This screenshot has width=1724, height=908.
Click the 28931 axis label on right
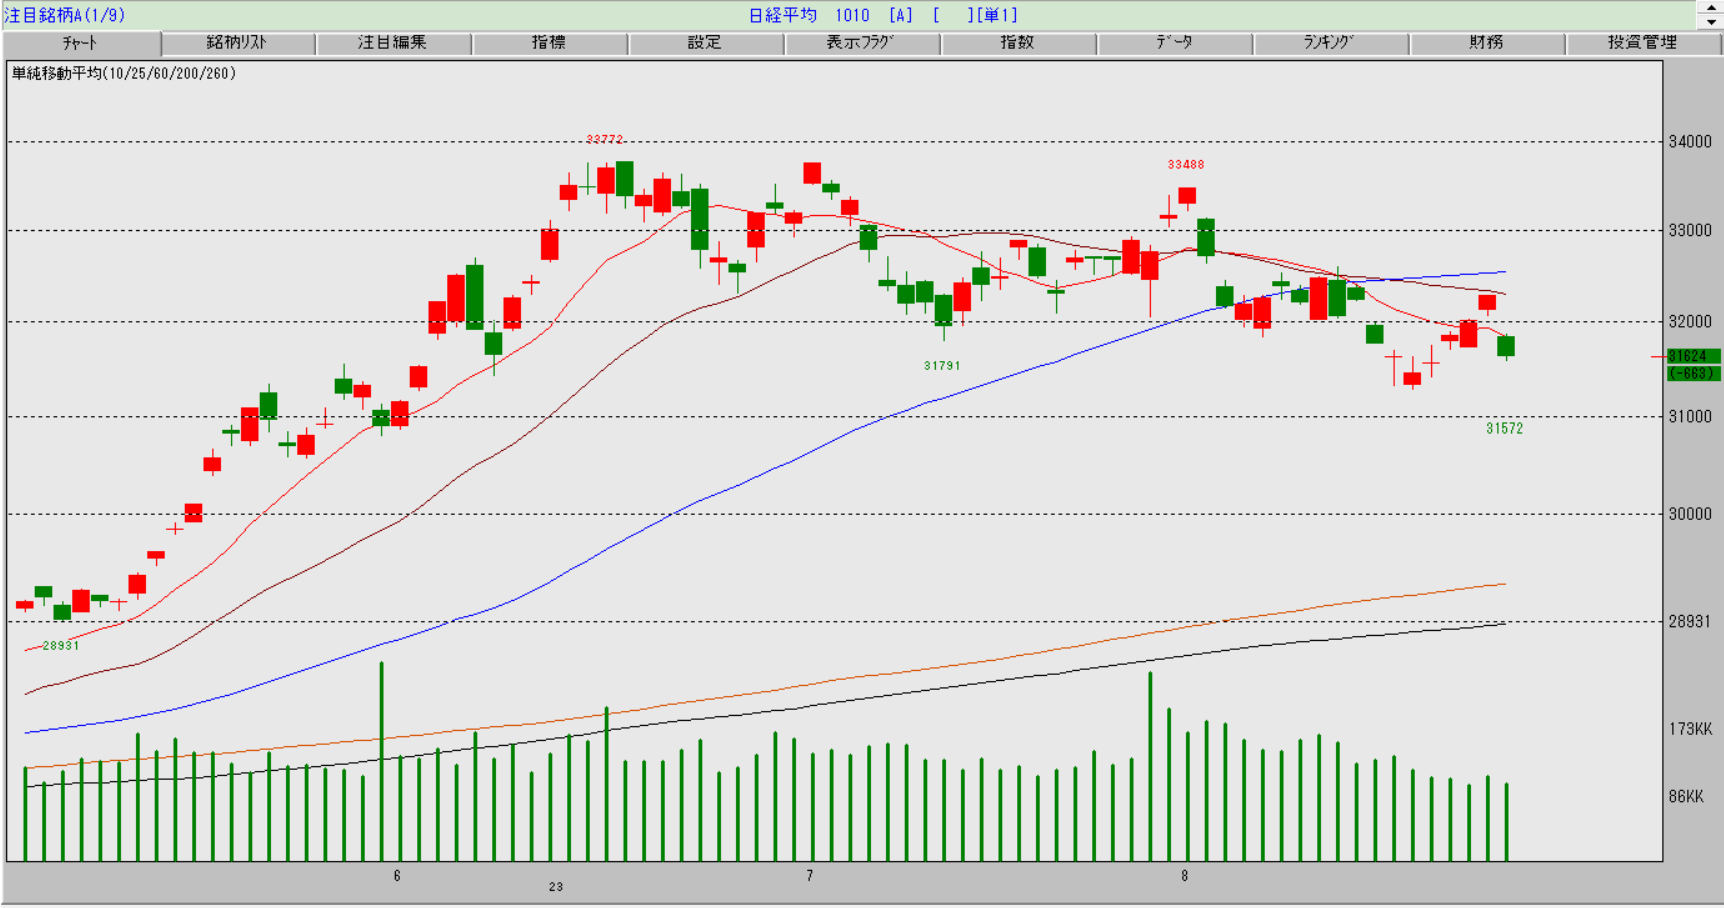[1690, 621]
